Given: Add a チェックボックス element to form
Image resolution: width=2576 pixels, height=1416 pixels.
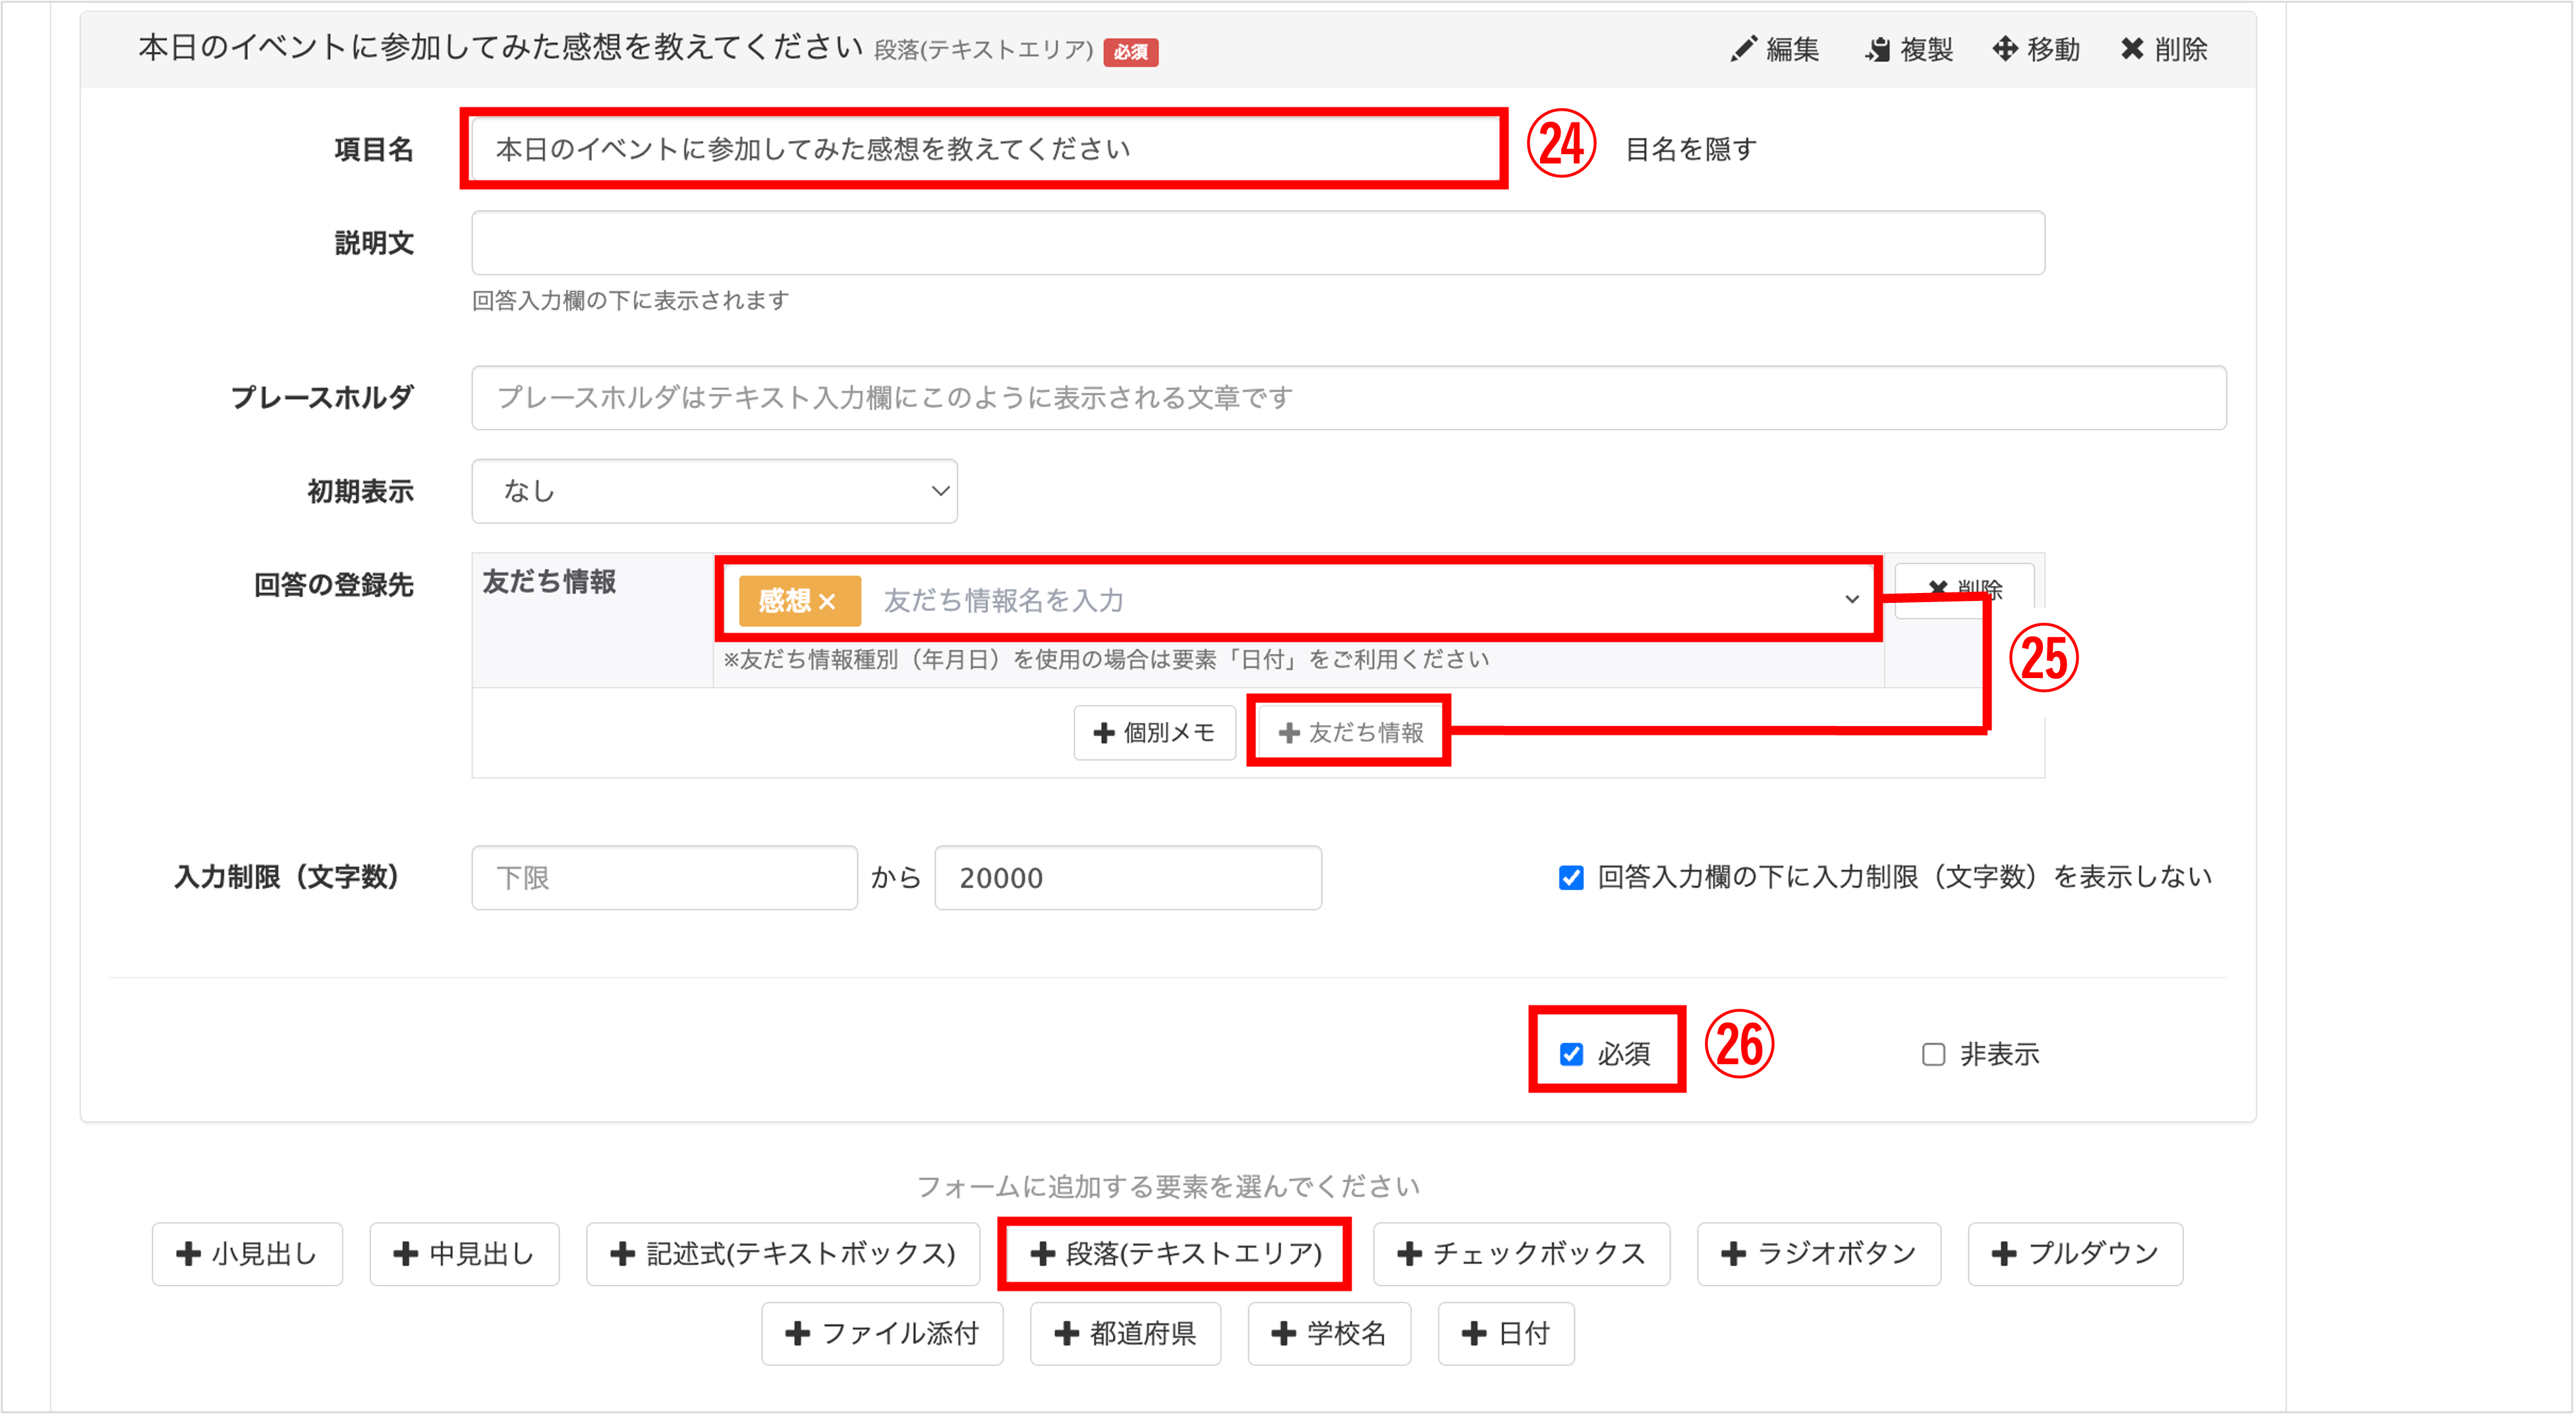Looking at the screenshot, I should (1521, 1254).
